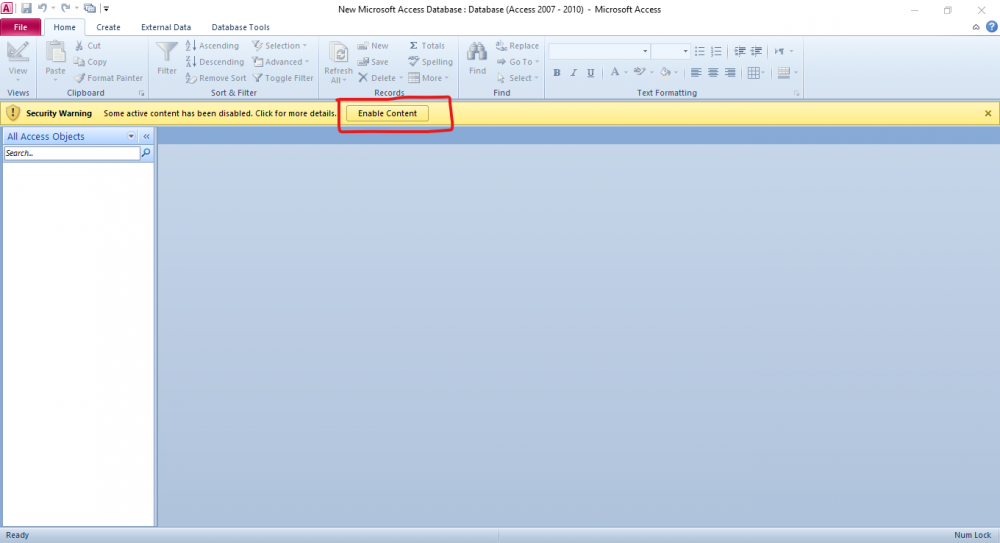This screenshot has width=1000, height=543.
Task: Click into the navigation pane Search box
Action: click(x=71, y=153)
